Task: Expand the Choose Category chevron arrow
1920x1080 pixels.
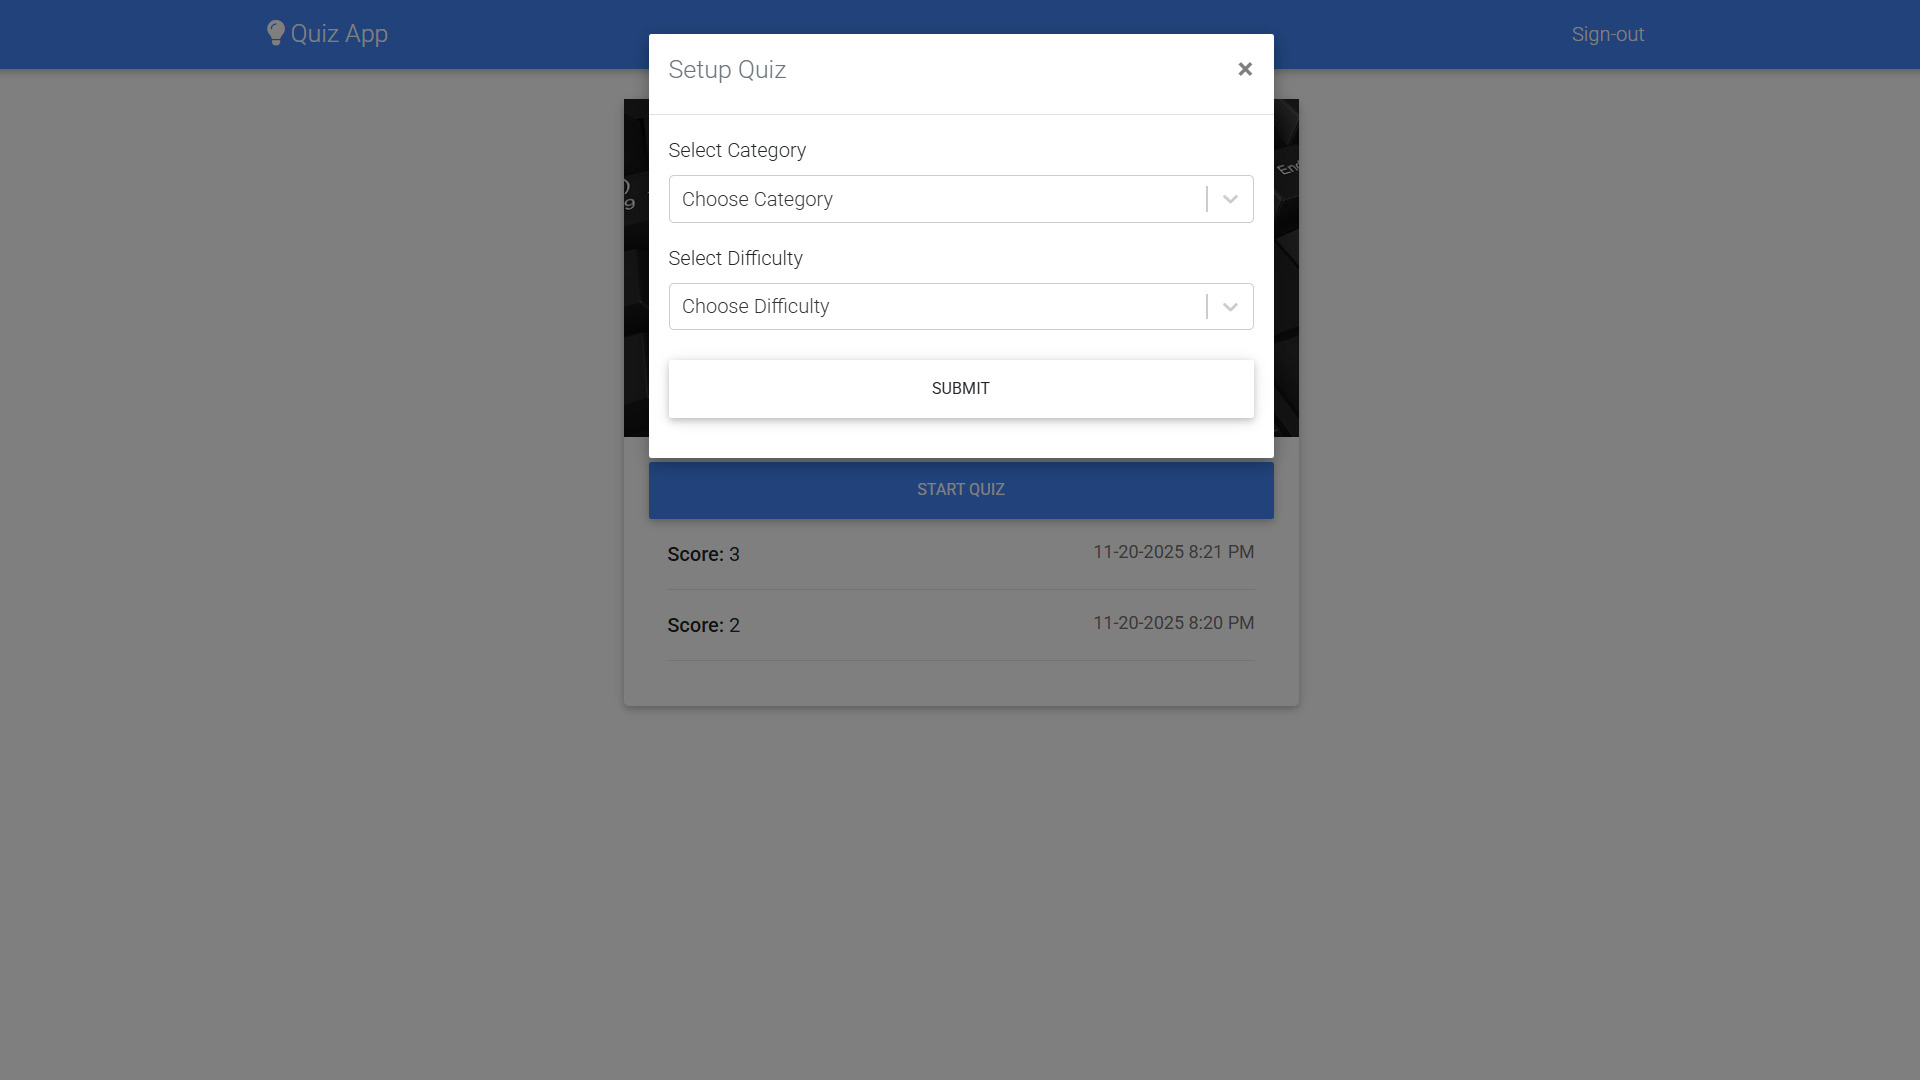Action: click(1230, 199)
